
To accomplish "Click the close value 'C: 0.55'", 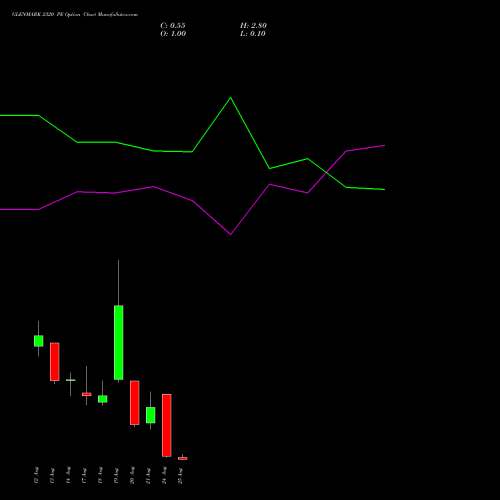I will (x=173, y=26).
